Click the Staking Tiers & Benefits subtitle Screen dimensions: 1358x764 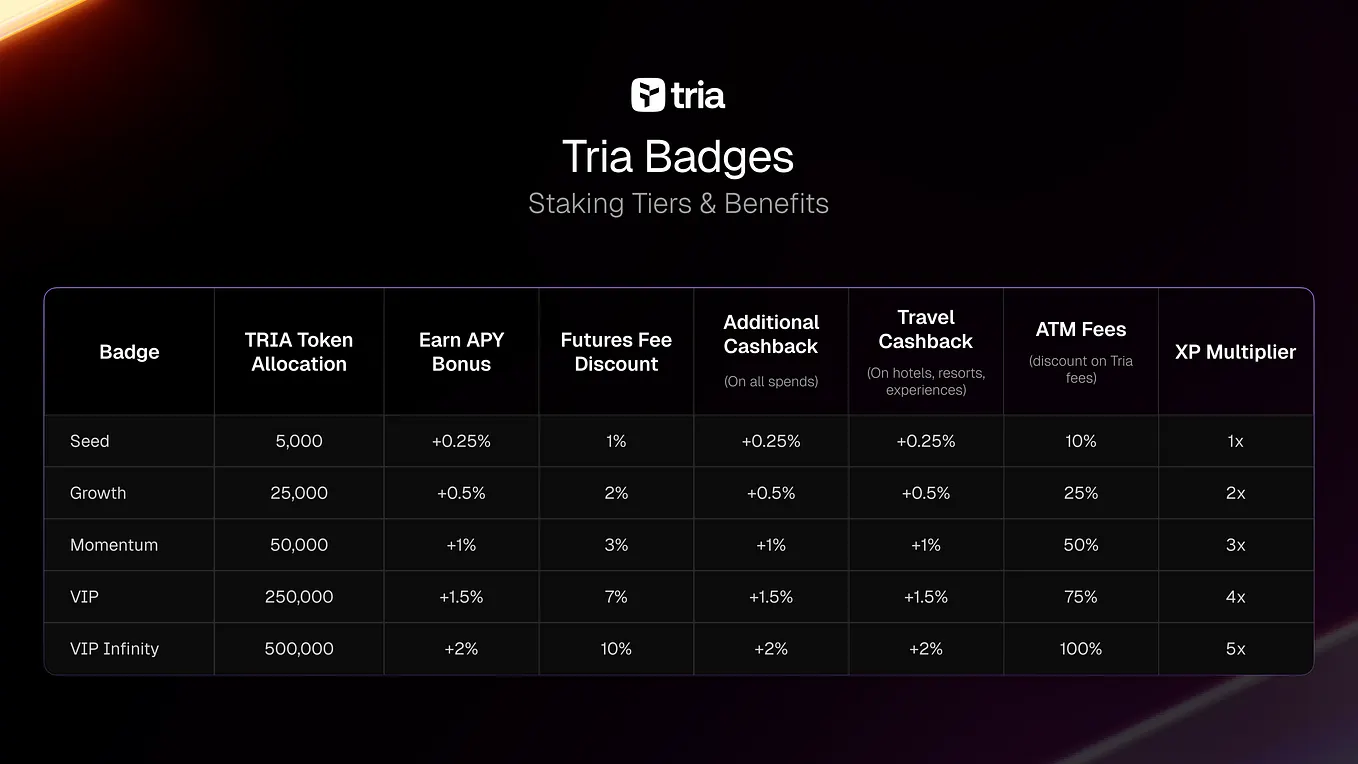tap(678, 204)
